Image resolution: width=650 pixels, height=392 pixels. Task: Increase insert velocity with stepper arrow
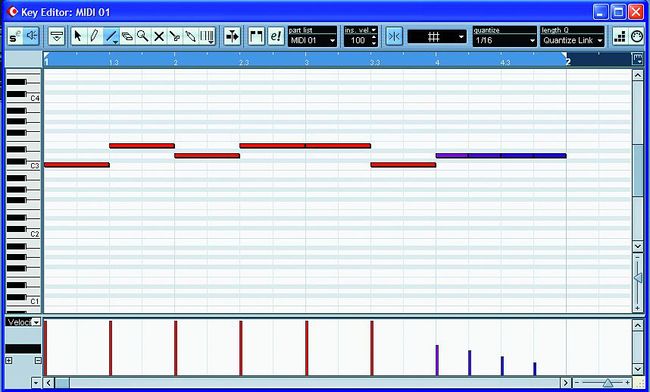coord(374,38)
